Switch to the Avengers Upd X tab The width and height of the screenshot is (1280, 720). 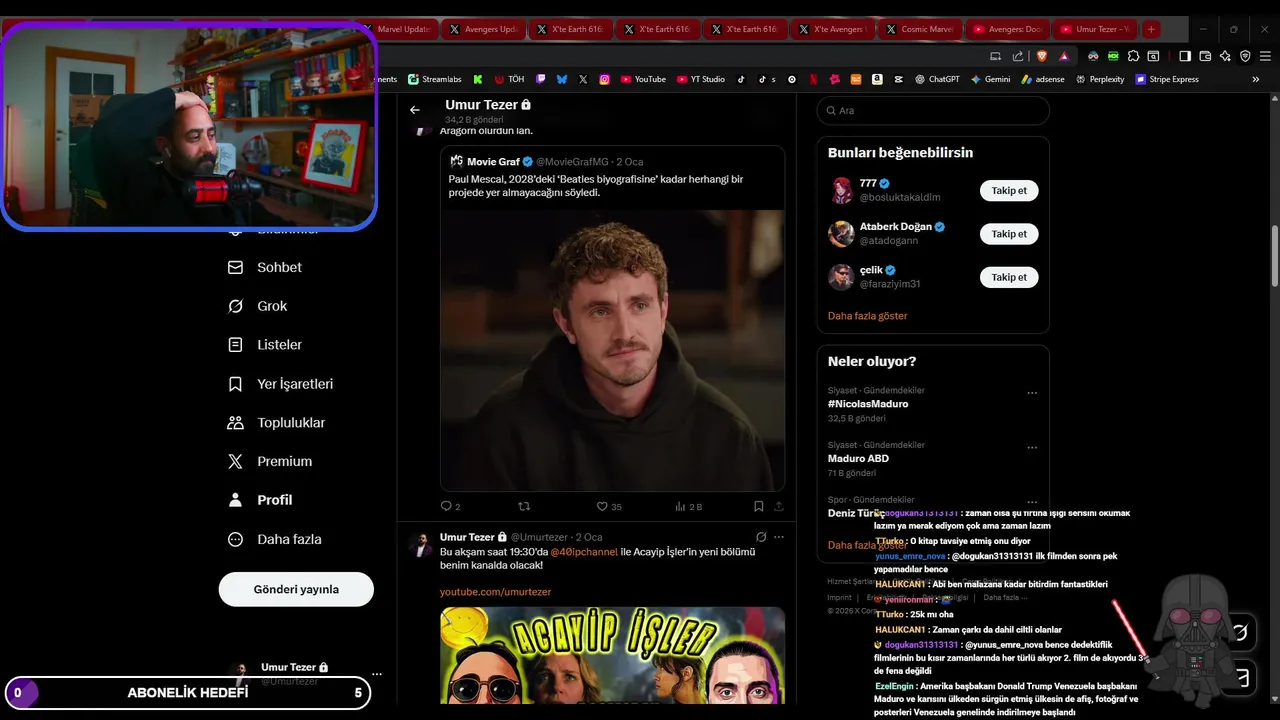(483, 29)
